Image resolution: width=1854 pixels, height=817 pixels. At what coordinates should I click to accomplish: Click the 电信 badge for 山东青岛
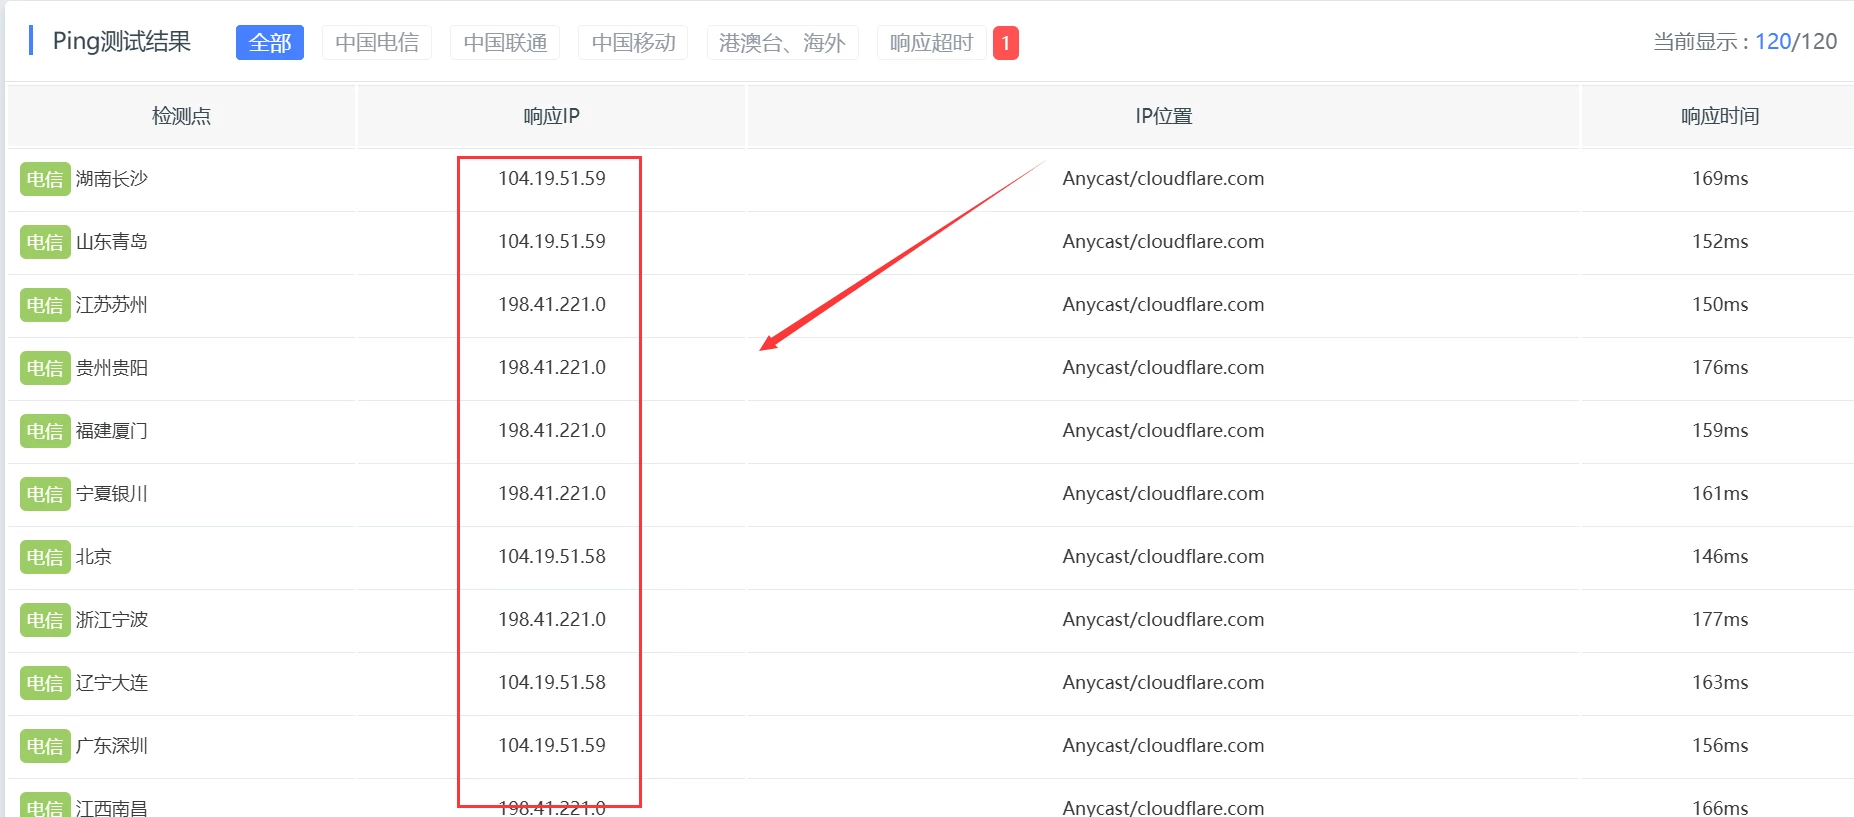click(x=44, y=242)
